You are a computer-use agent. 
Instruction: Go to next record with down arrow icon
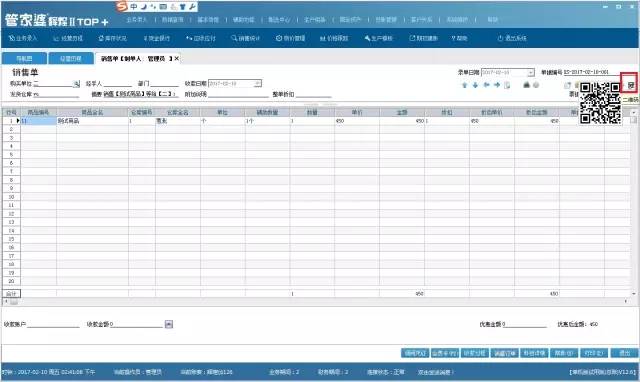tap(476, 85)
